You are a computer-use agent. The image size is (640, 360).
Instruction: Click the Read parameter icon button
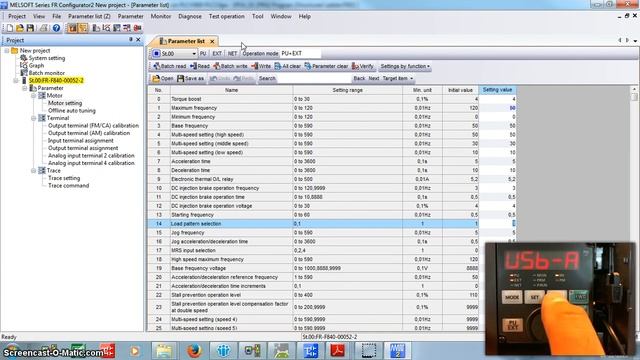click(200, 66)
